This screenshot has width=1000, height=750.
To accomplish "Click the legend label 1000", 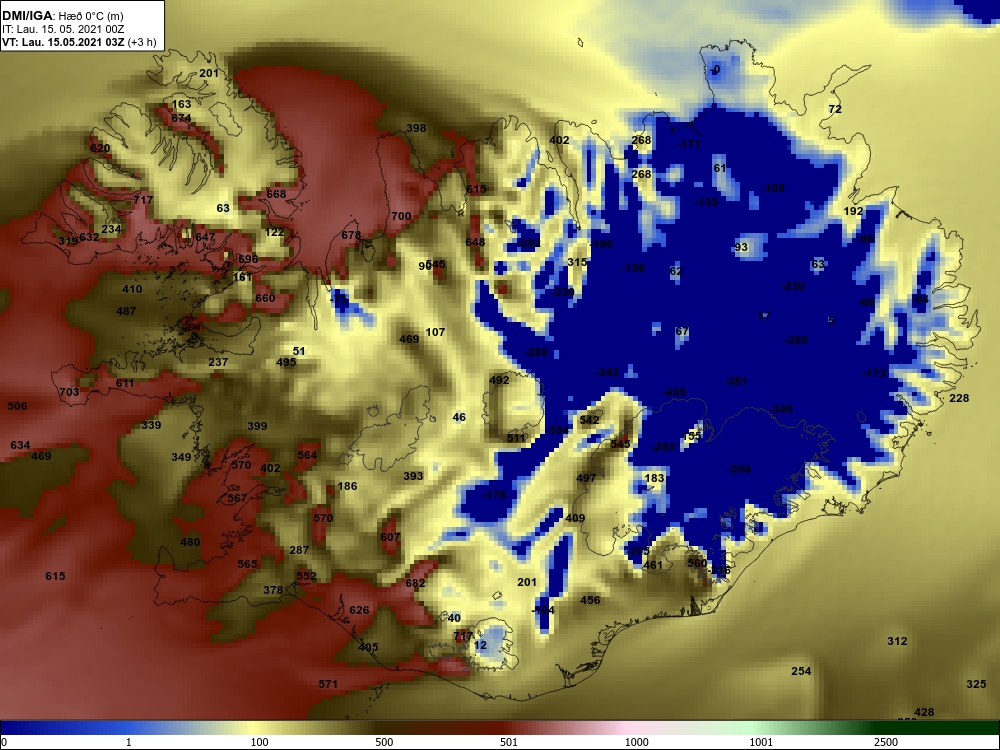I will pos(636,742).
